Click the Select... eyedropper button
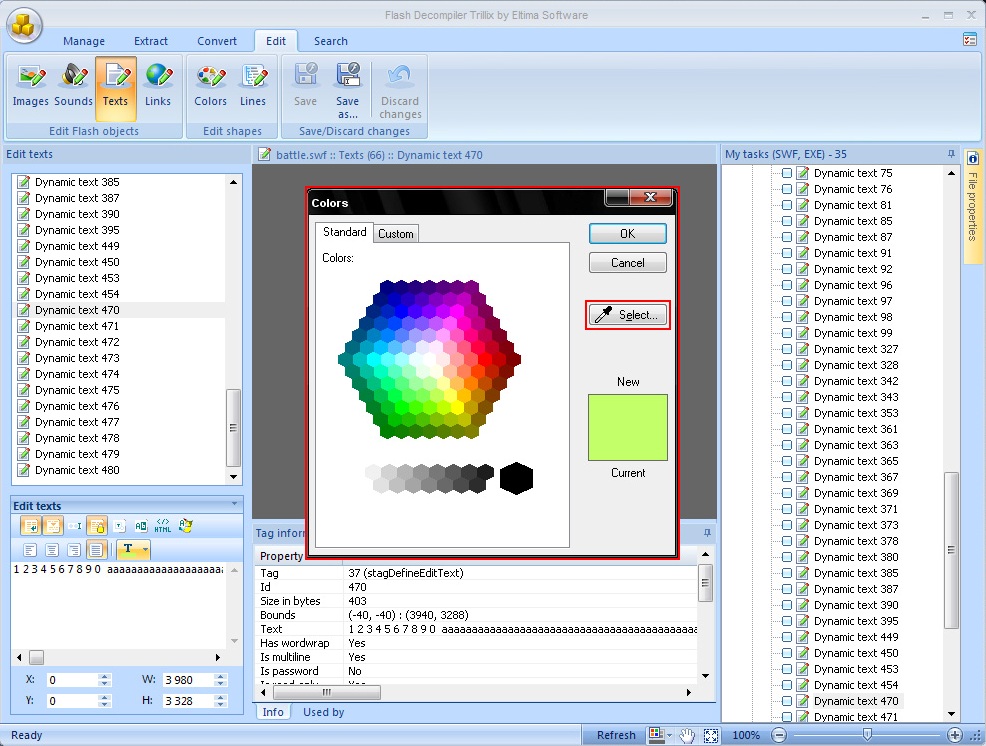 coord(628,315)
